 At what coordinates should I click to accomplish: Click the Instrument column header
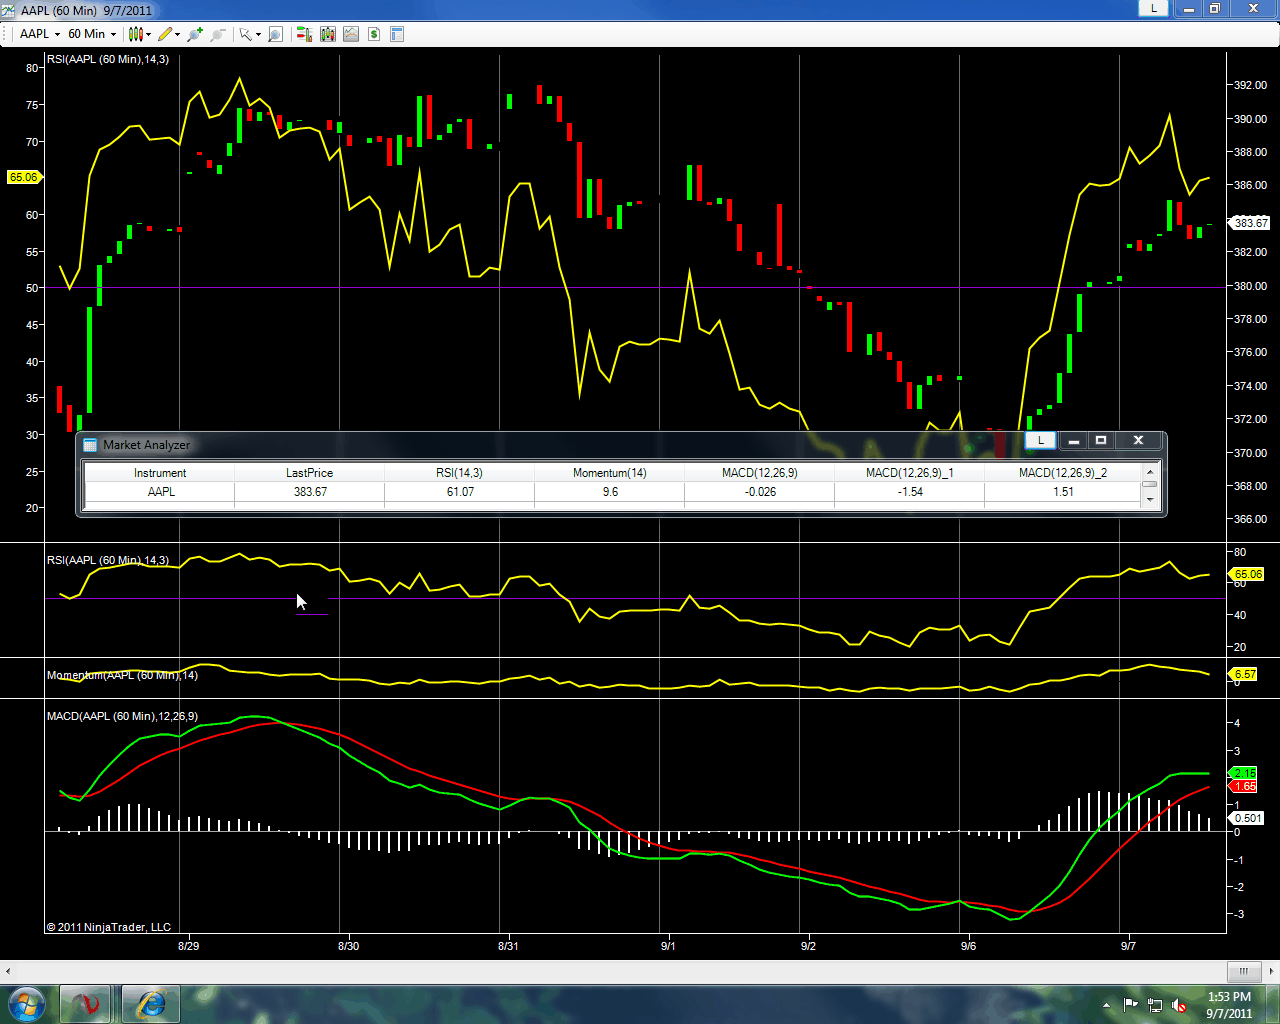[160, 473]
